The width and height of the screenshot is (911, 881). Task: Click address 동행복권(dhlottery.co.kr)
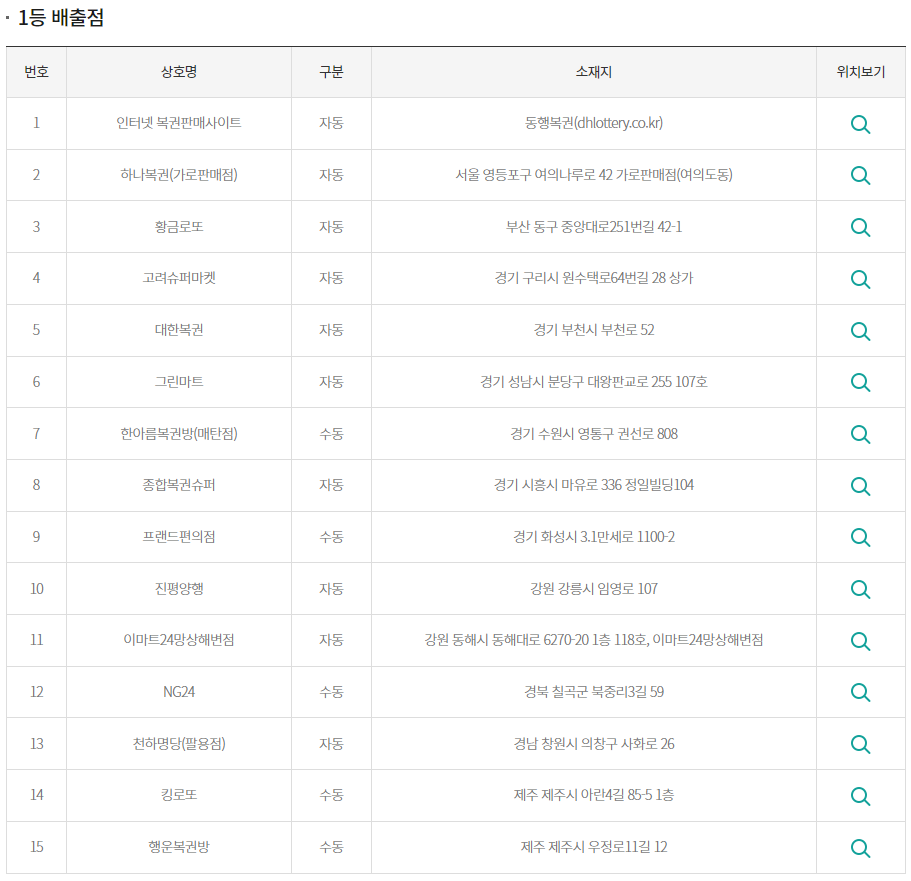[x=594, y=123]
